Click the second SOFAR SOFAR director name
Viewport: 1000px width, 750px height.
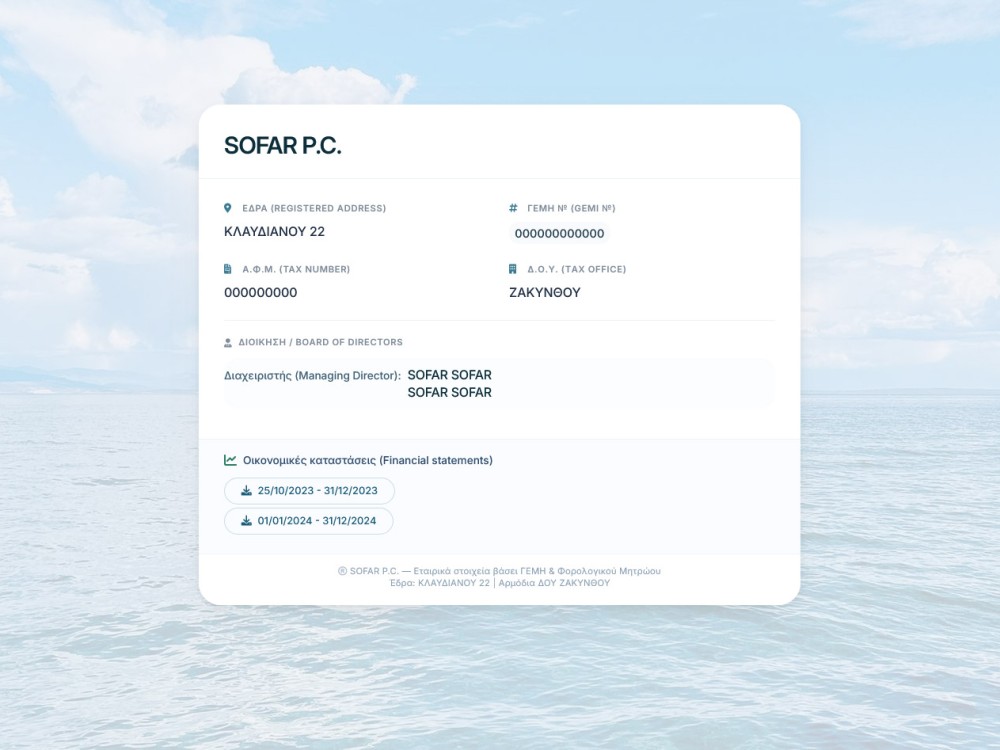tap(450, 393)
